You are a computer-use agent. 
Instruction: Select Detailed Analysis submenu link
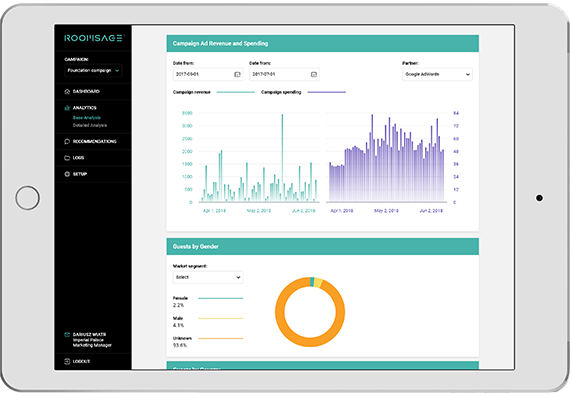tap(90, 125)
